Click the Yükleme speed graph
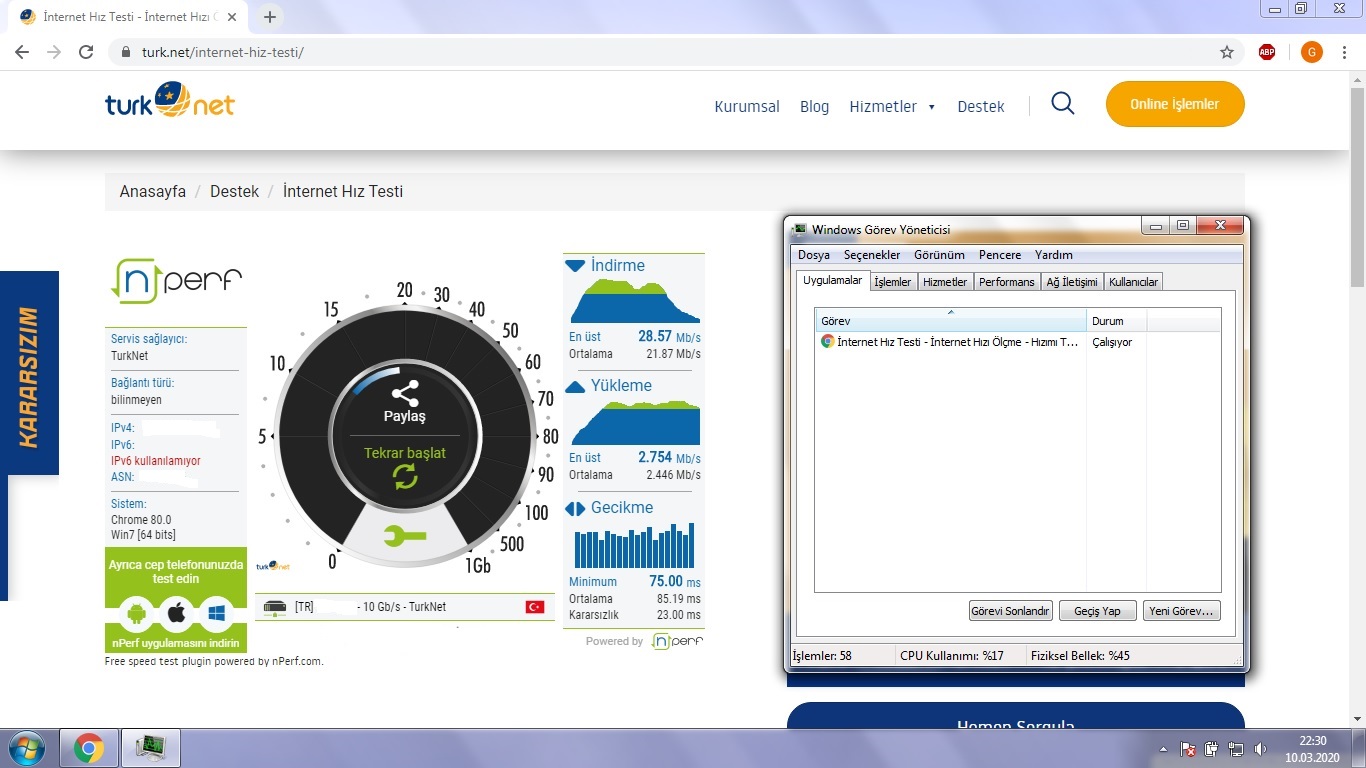This screenshot has height=768, width=1366. (636, 423)
